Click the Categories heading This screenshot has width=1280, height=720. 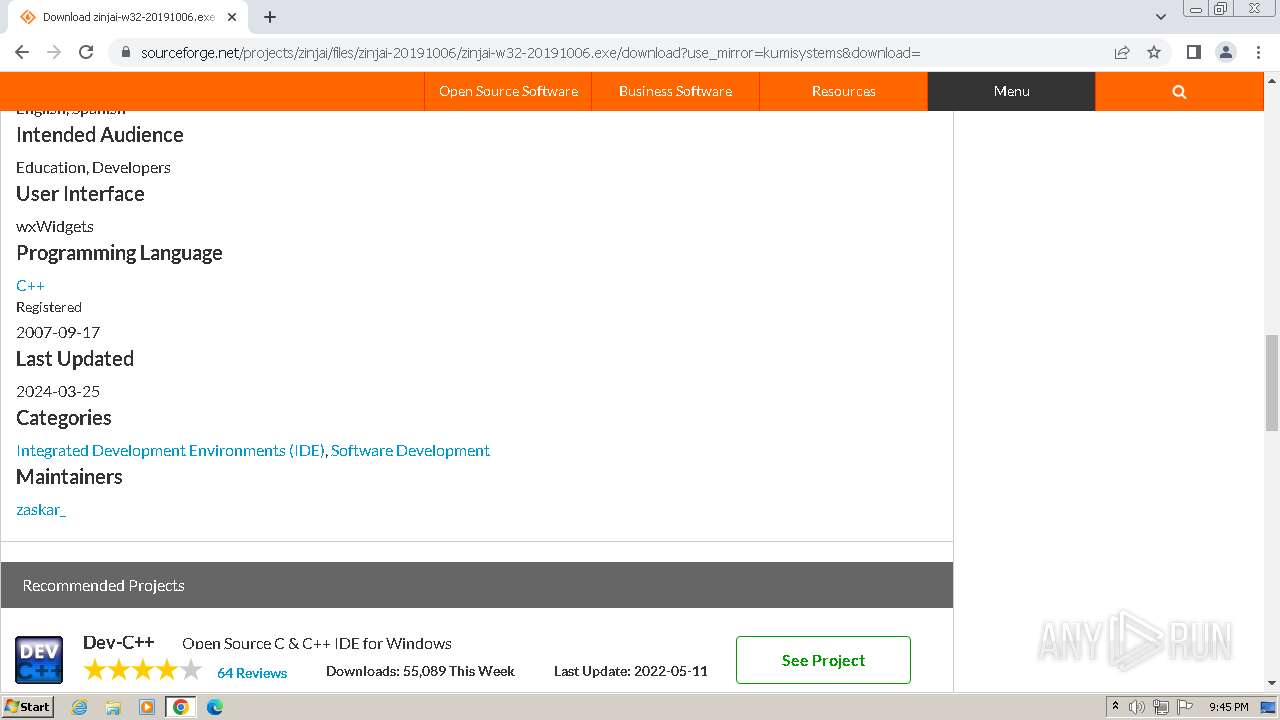pos(64,418)
